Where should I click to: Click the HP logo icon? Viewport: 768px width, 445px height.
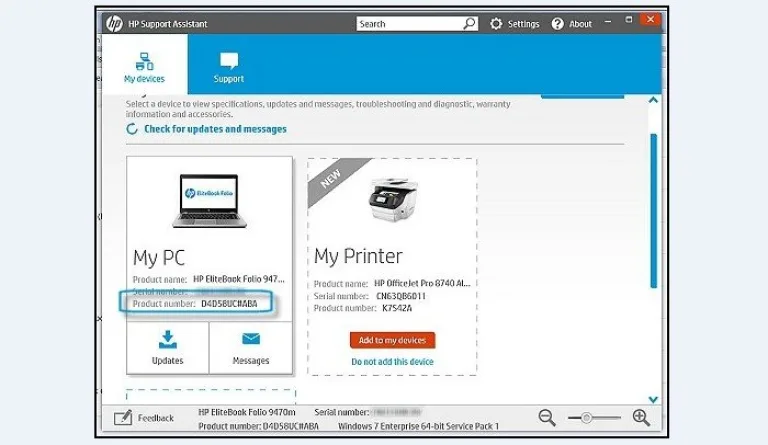(x=114, y=23)
